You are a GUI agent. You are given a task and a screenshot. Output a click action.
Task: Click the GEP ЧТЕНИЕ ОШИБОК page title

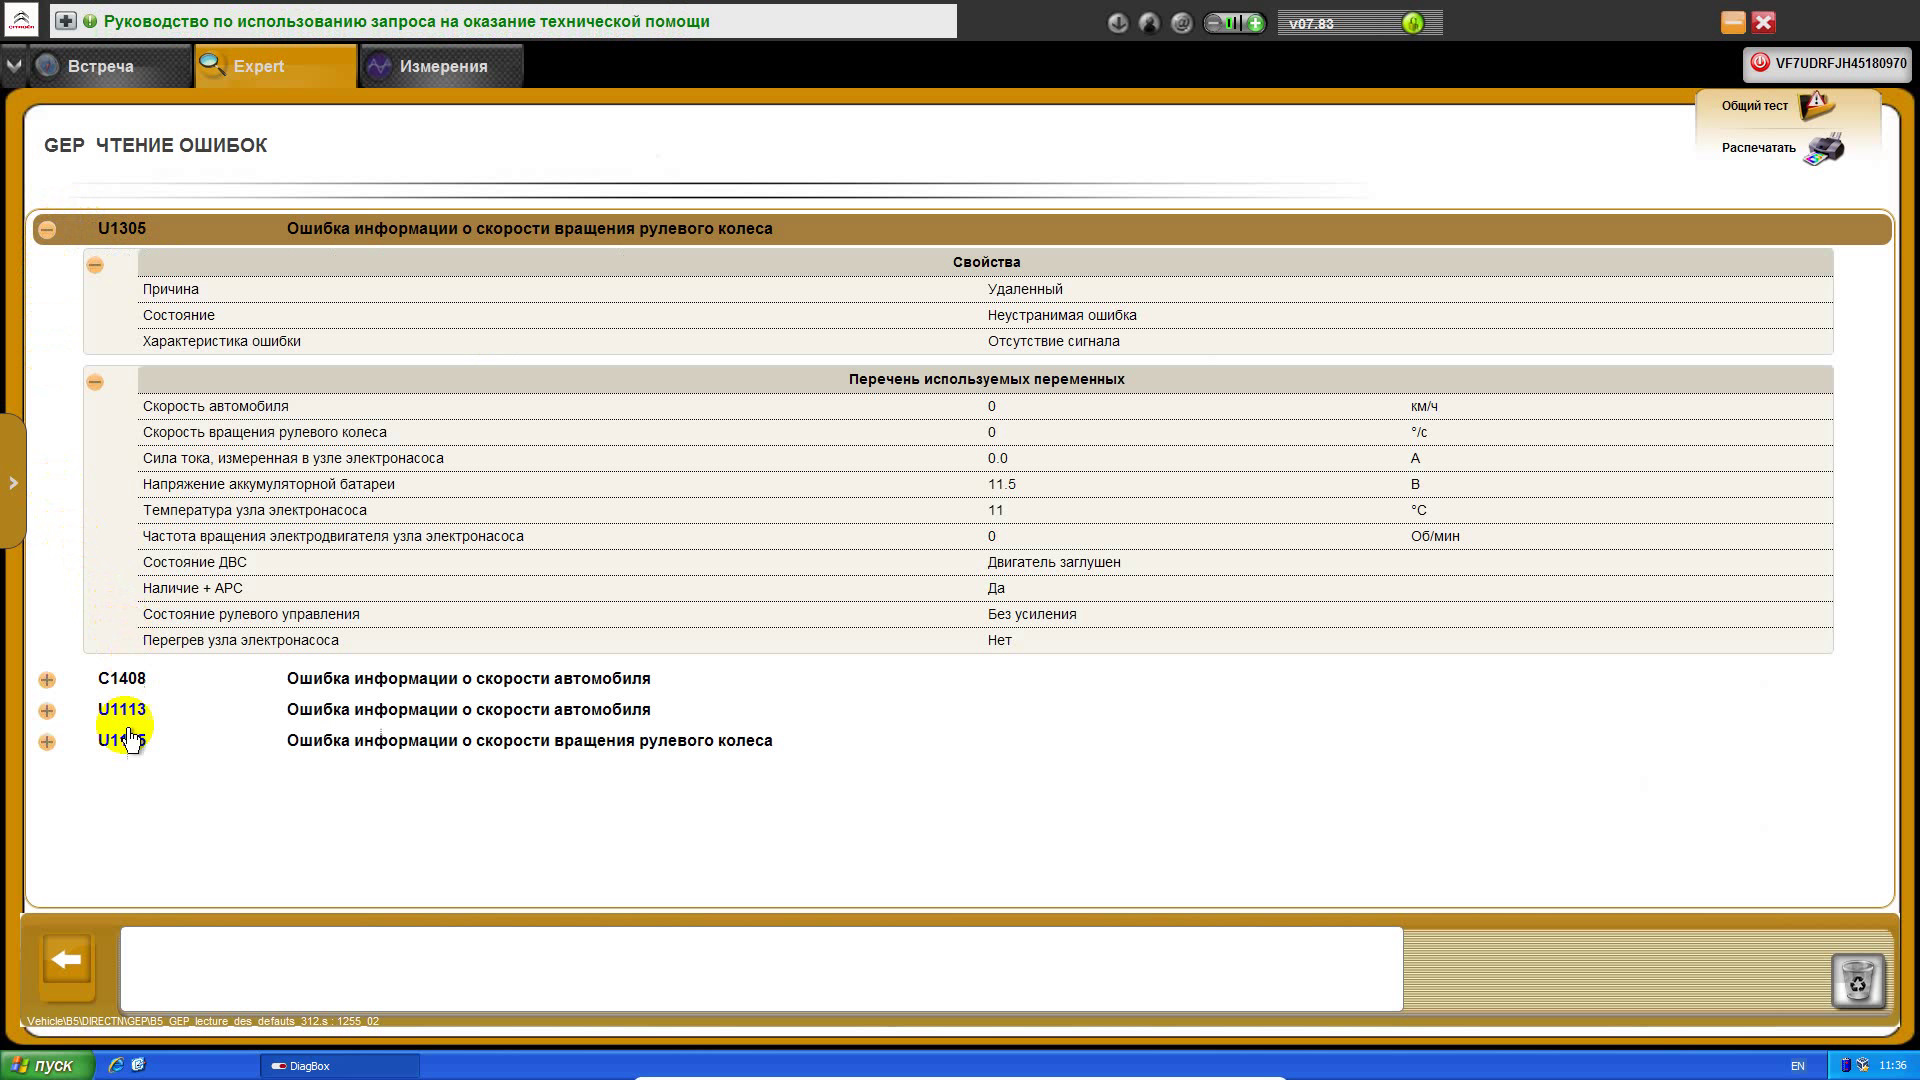point(155,145)
